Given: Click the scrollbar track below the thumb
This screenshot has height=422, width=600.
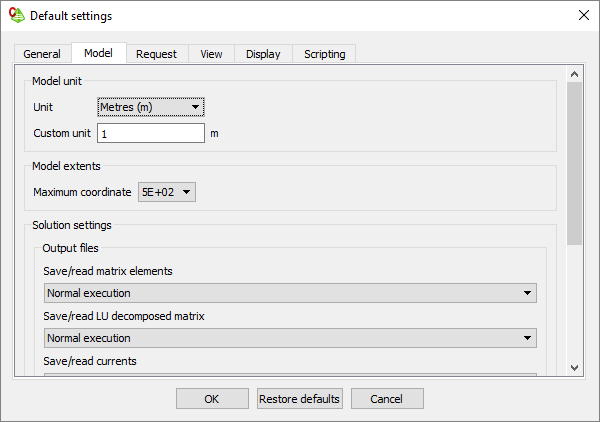Looking at the screenshot, I should tap(574, 300).
